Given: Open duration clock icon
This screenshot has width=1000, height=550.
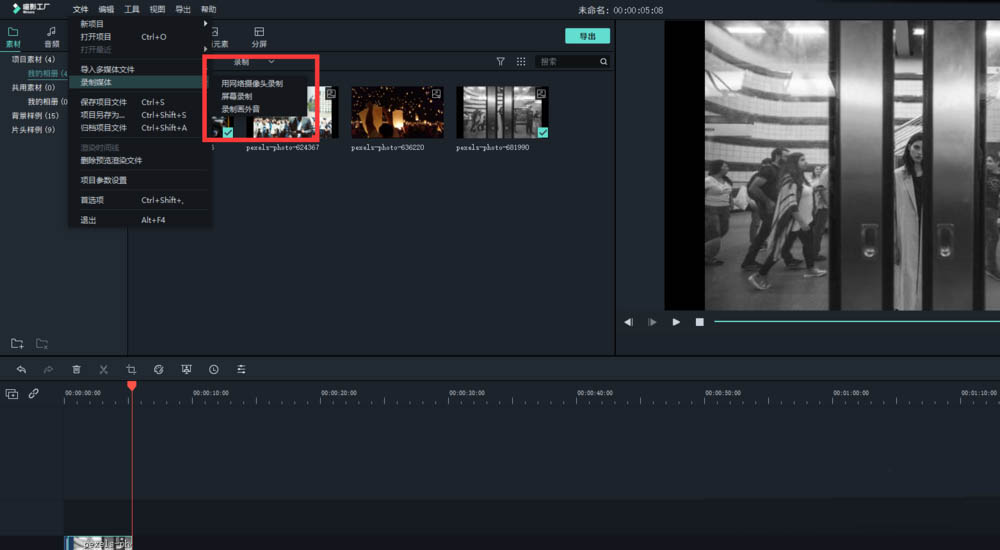Looking at the screenshot, I should (214, 369).
